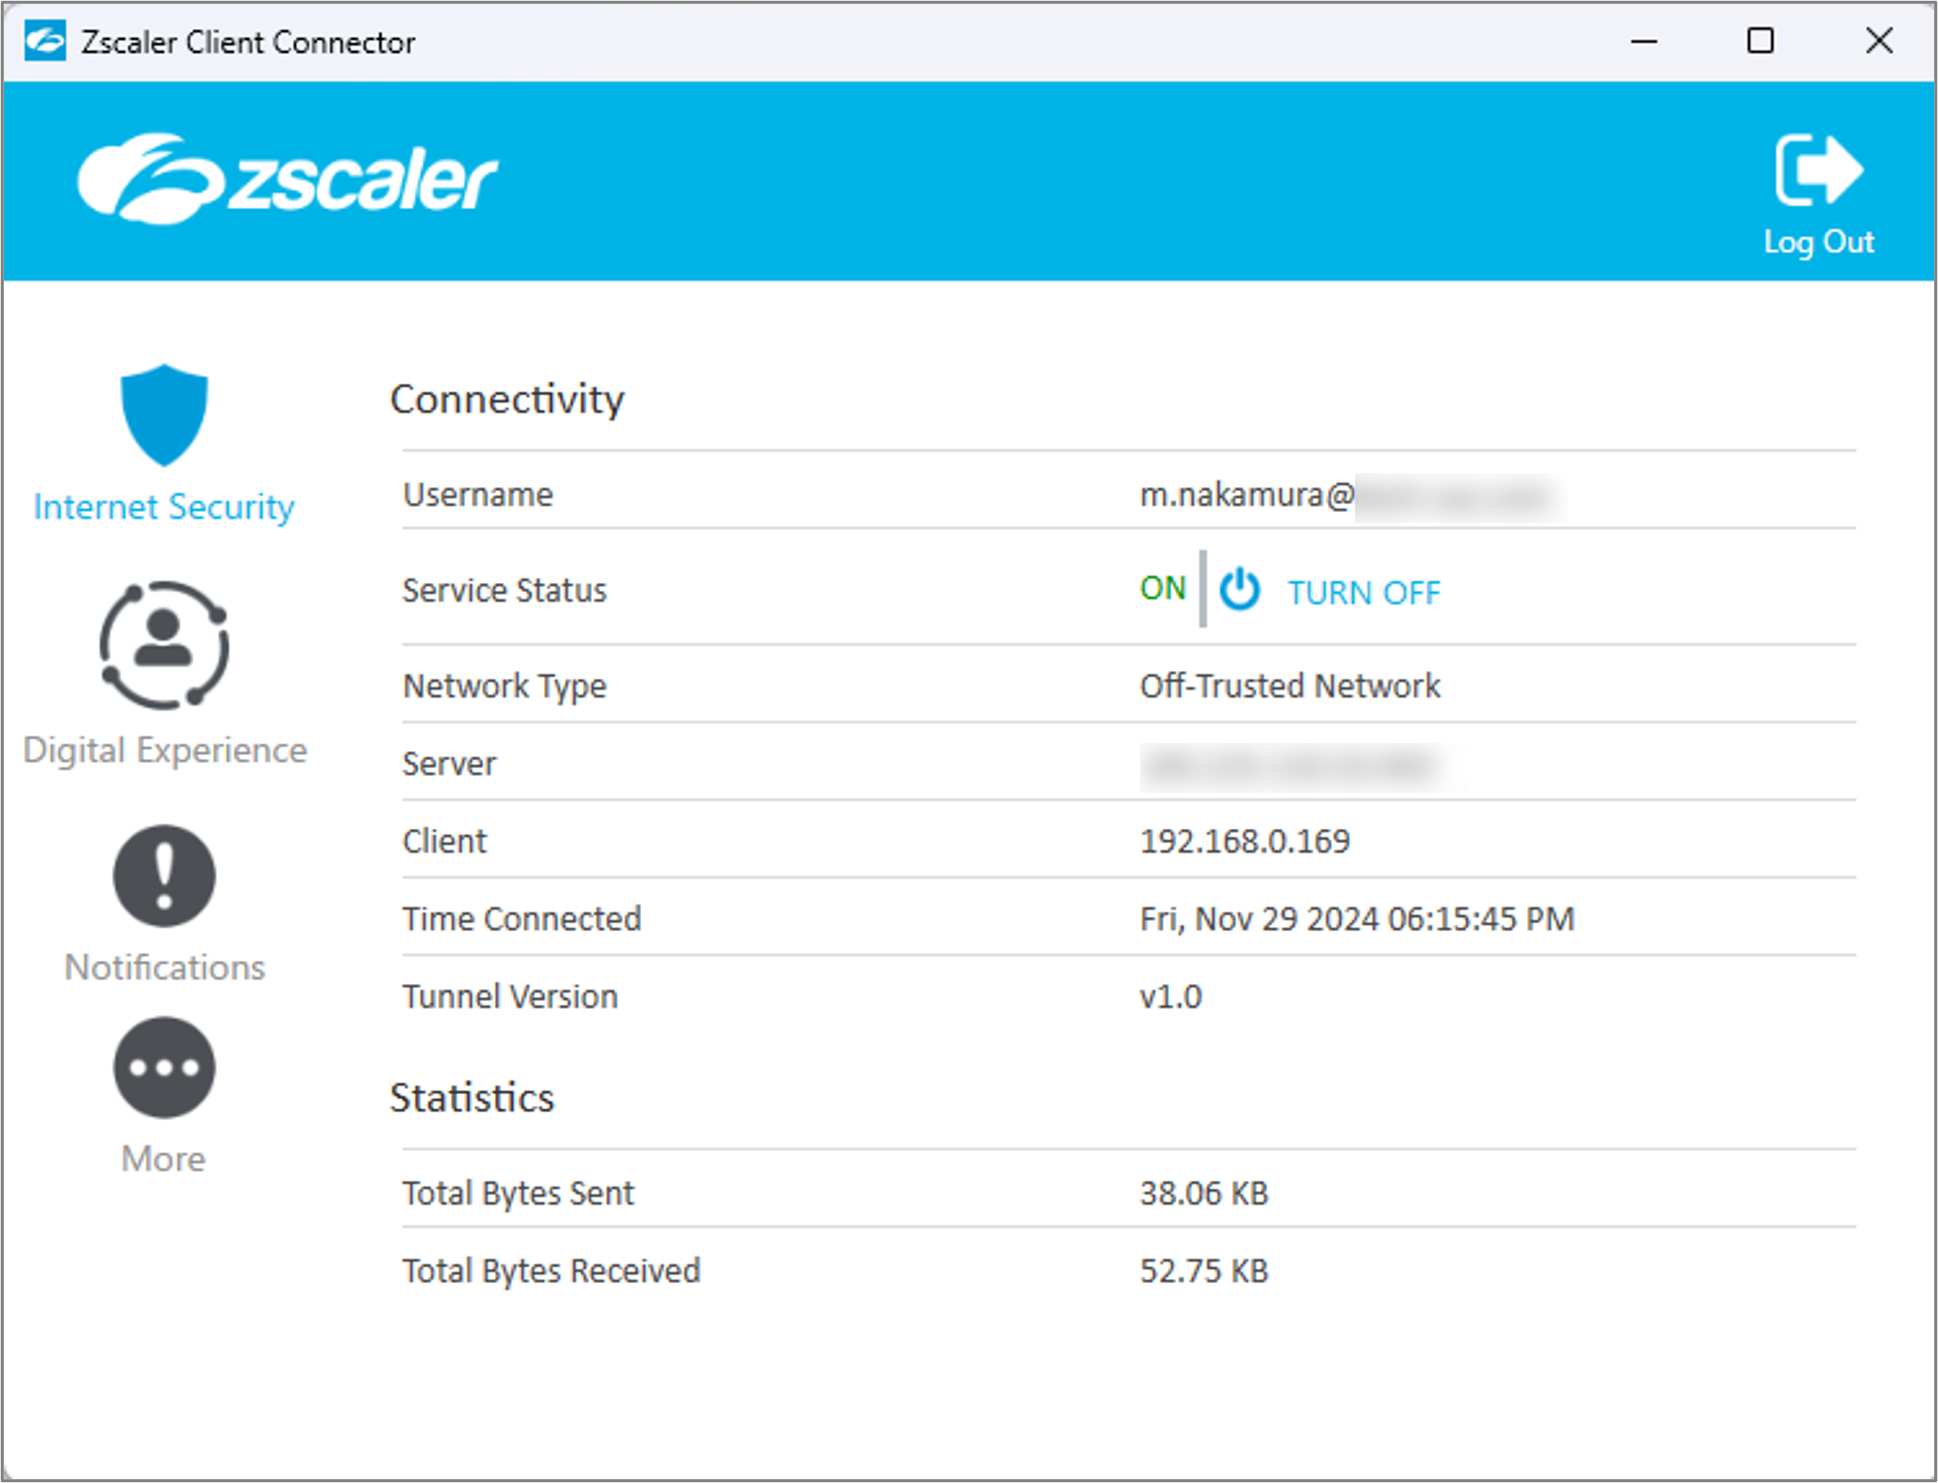Click the Server row label
The width and height of the screenshot is (1938, 1483).
pos(449,764)
